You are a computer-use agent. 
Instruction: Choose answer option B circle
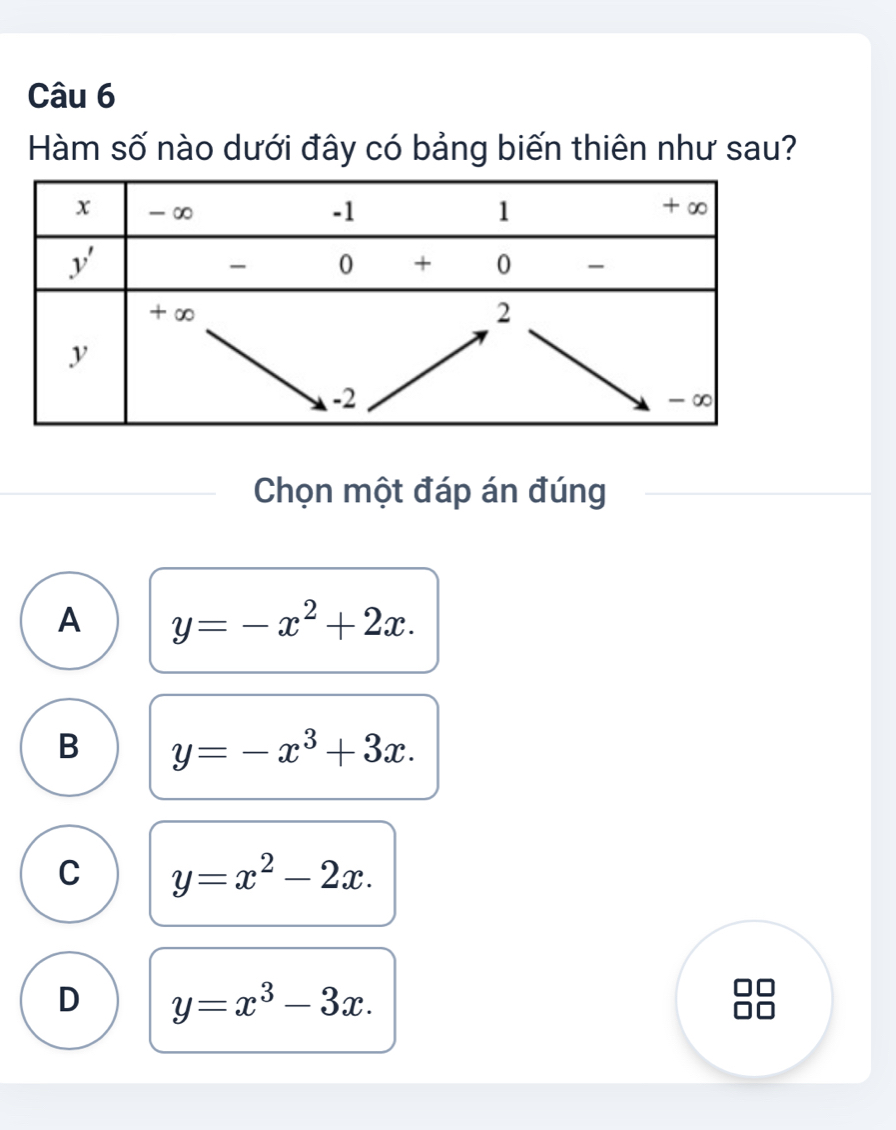pyautogui.click(x=69, y=747)
